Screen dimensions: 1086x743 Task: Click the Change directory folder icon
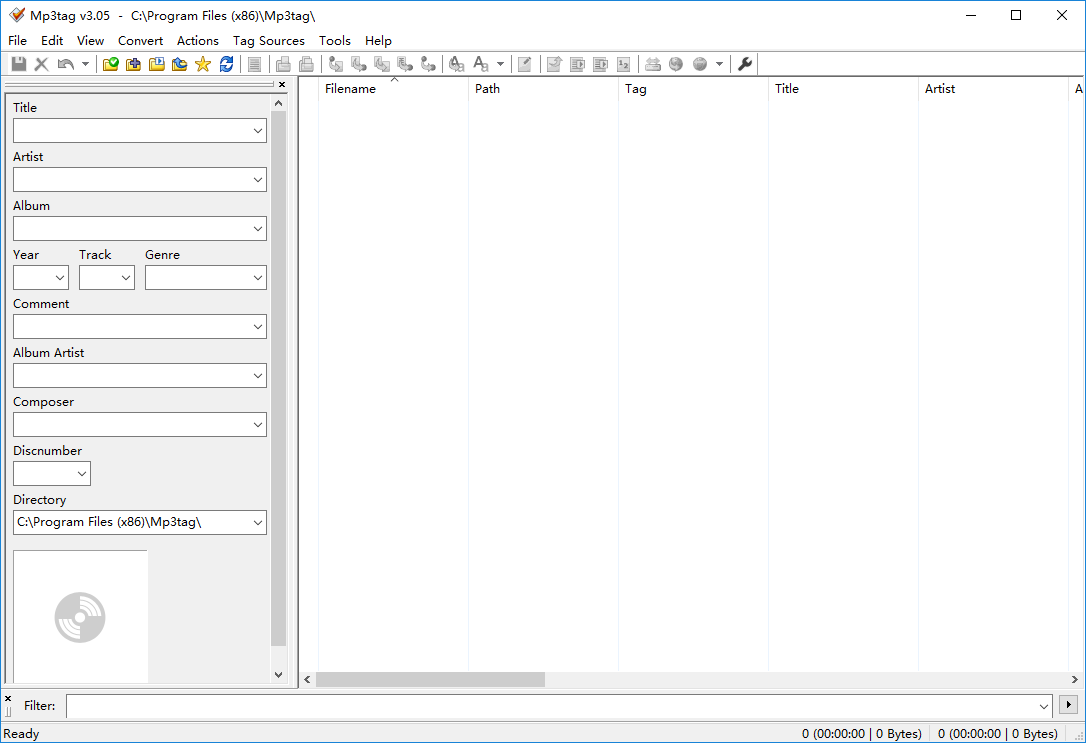(111, 64)
